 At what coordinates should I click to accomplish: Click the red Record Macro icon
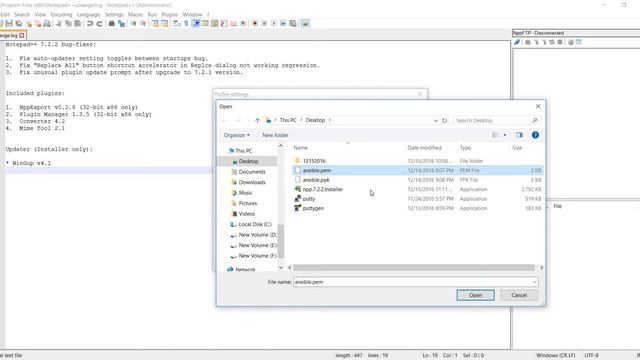pos(255,24)
